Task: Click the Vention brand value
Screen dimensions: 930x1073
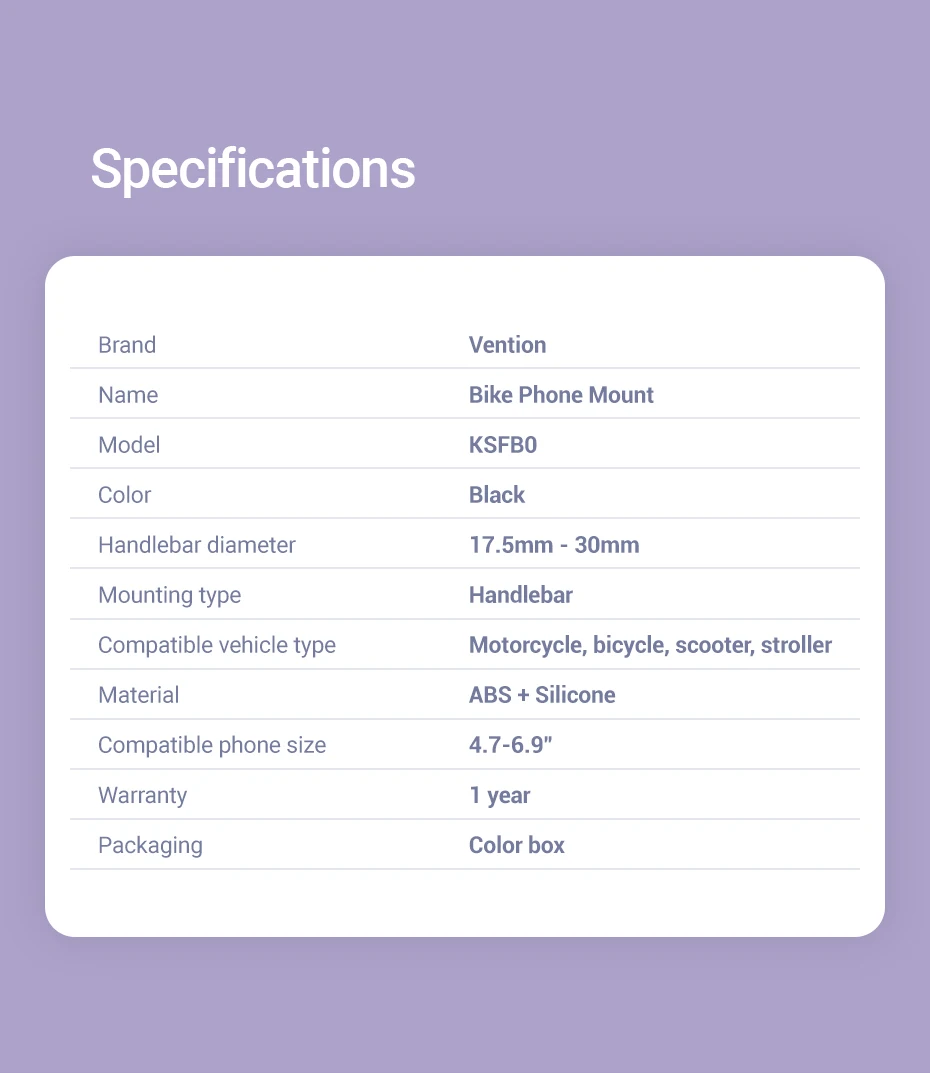Action: click(x=507, y=345)
